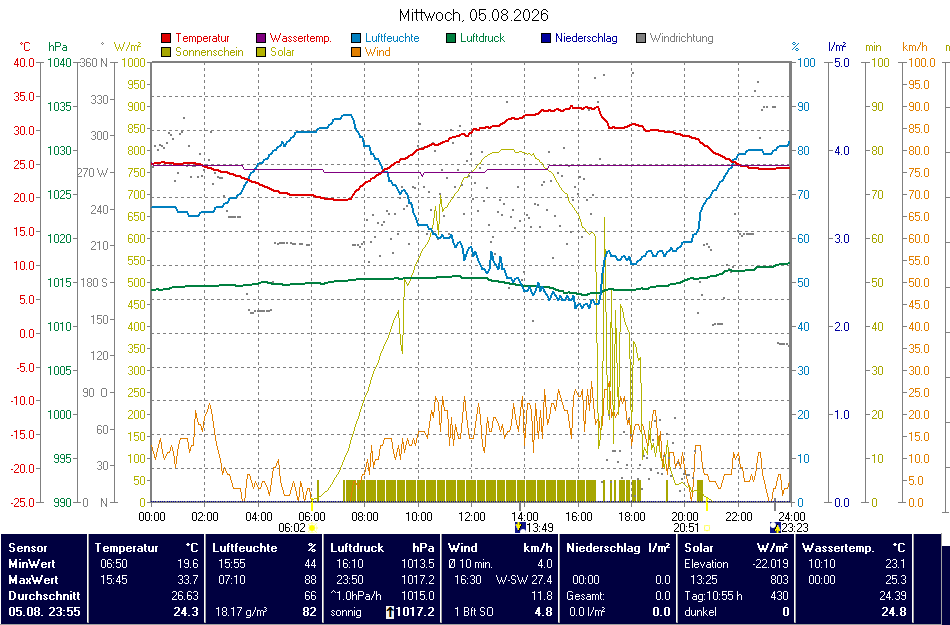
Task: Select the Luftdruck legend label
Action: [x=483, y=38]
